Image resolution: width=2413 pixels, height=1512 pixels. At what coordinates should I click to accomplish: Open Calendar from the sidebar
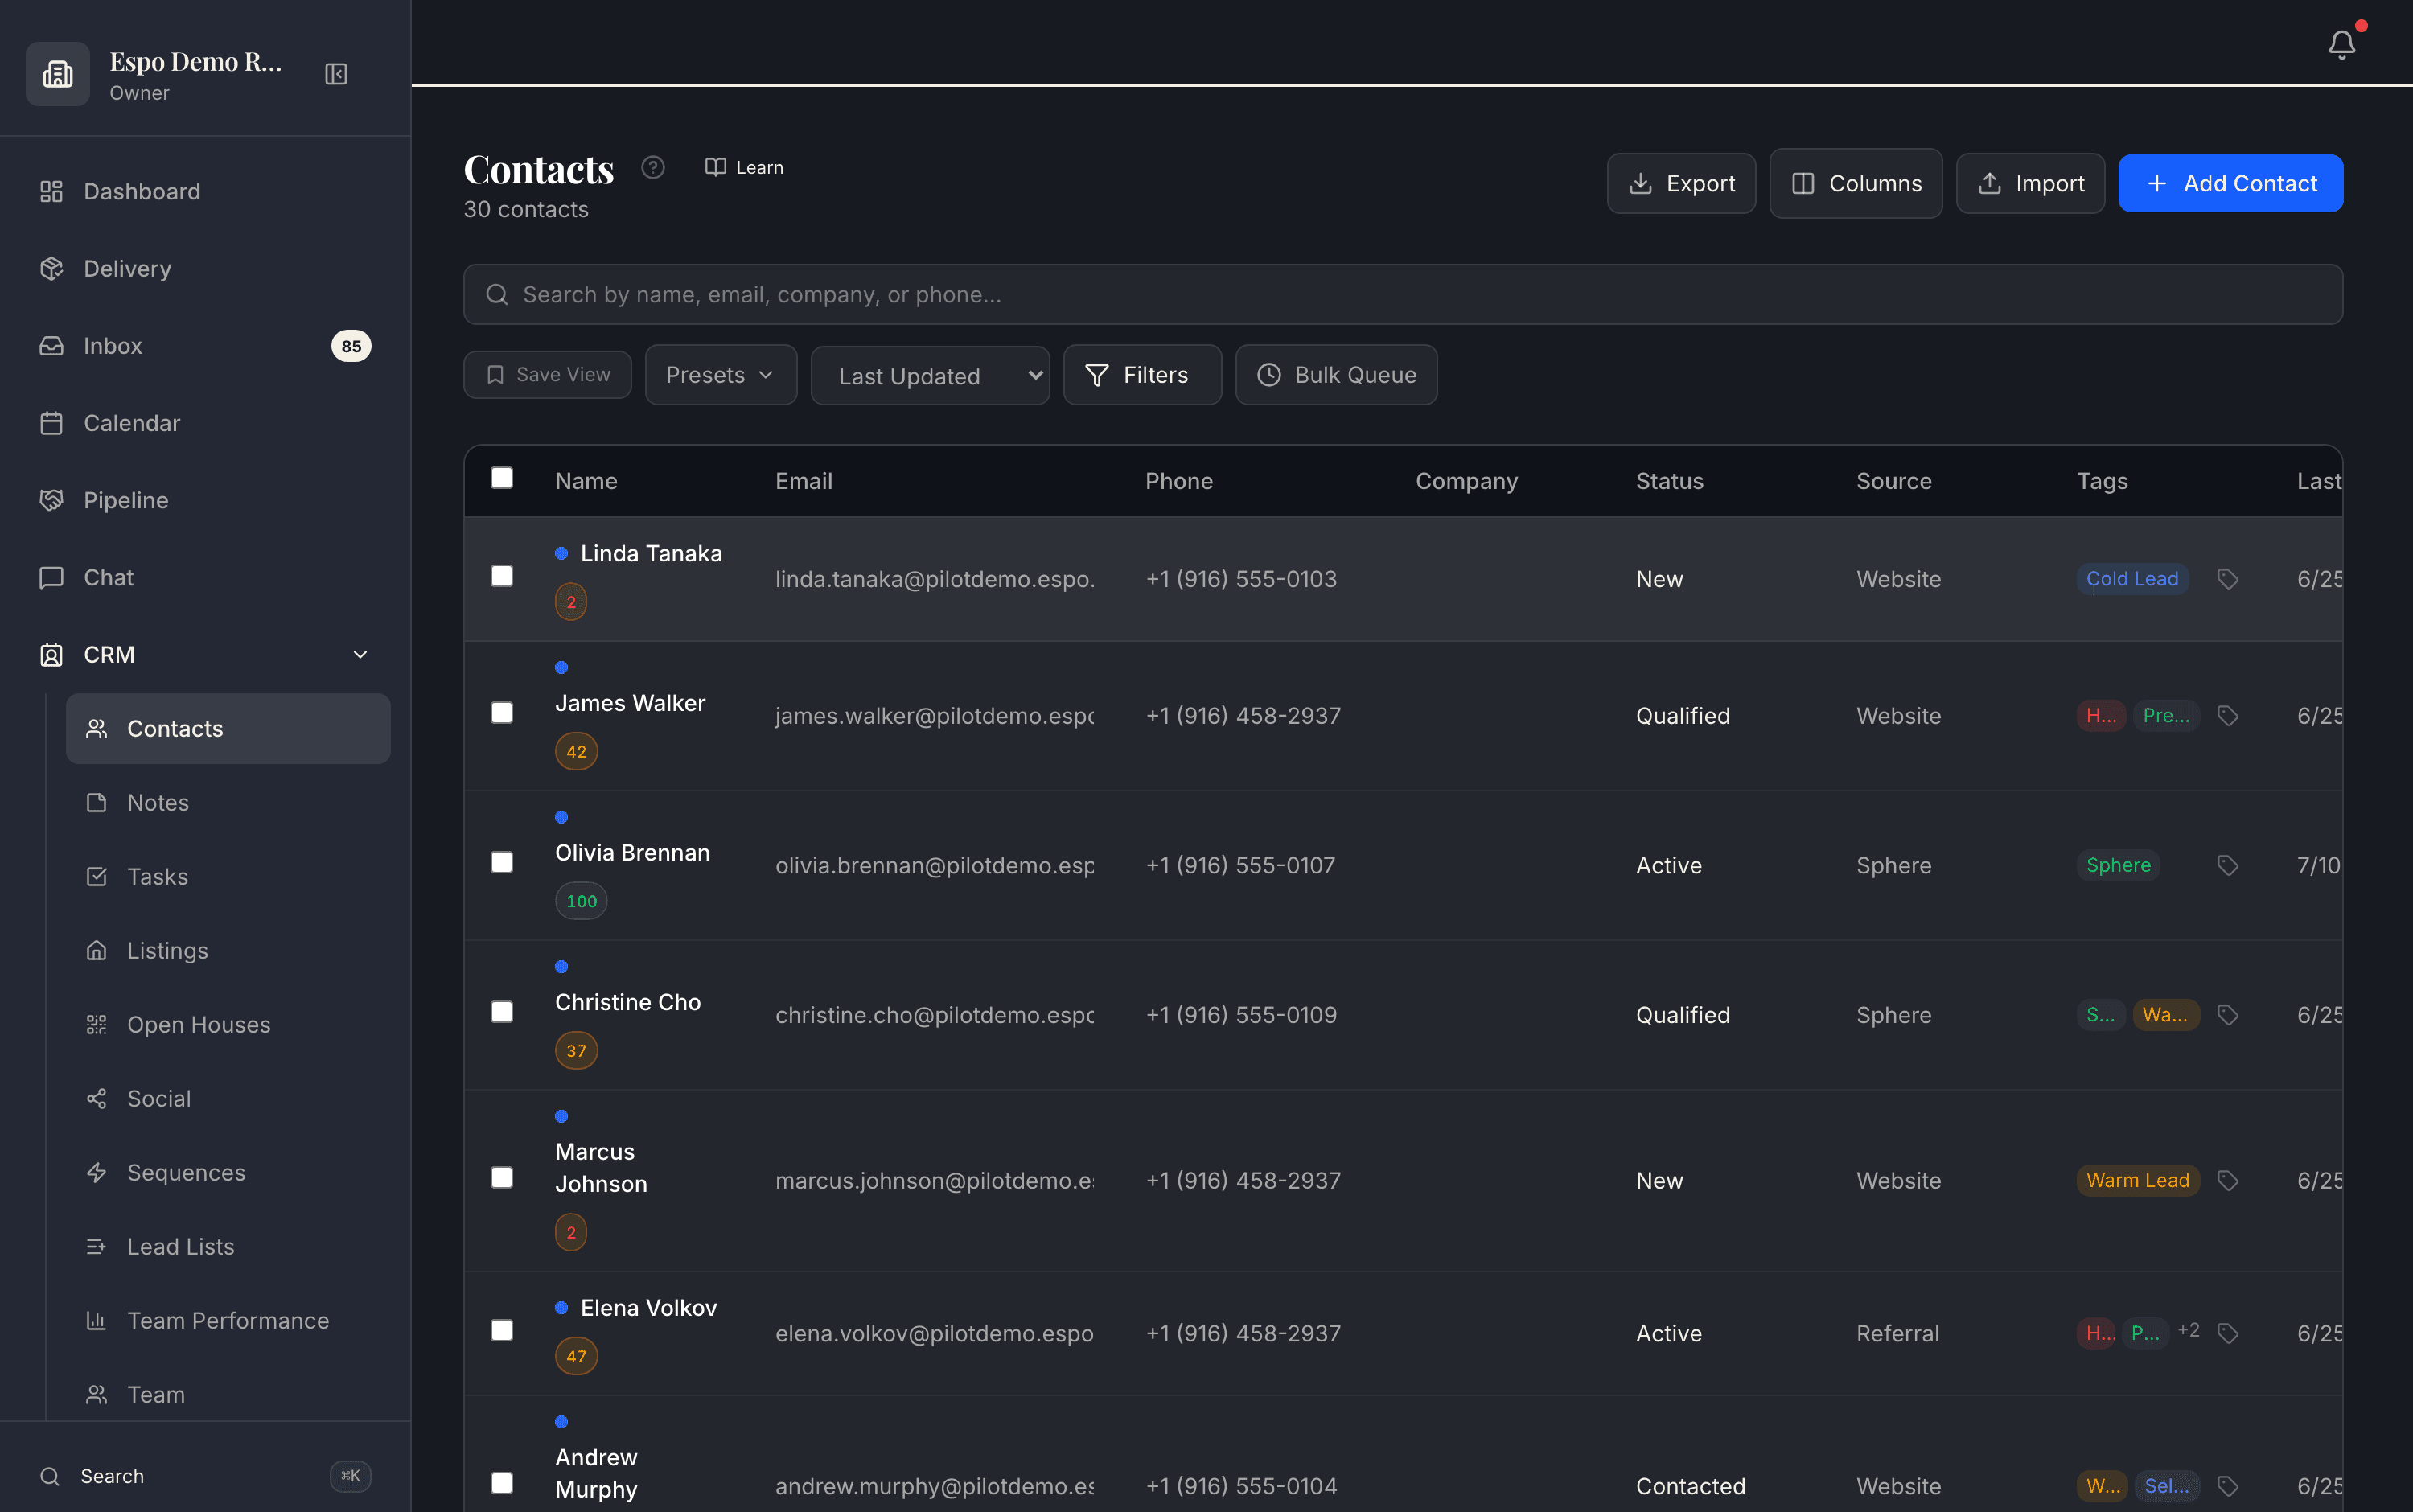(x=205, y=423)
